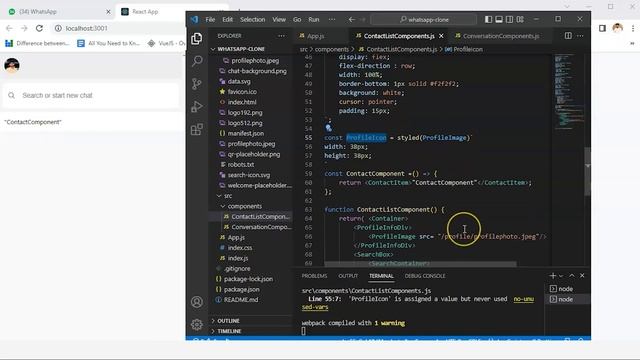Screen dimensions: 640x360
Task: View site information for localhost
Action: 58,28
